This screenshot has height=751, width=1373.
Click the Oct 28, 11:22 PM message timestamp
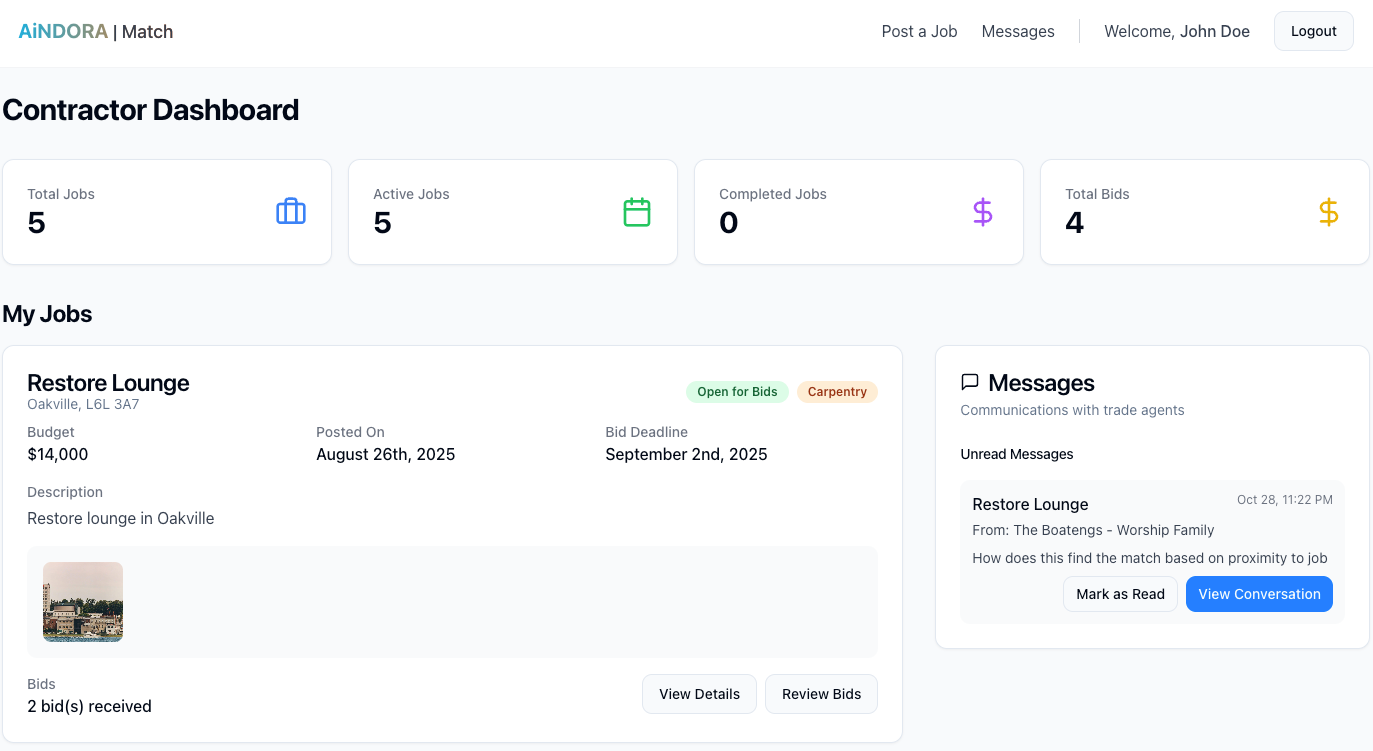(1285, 499)
